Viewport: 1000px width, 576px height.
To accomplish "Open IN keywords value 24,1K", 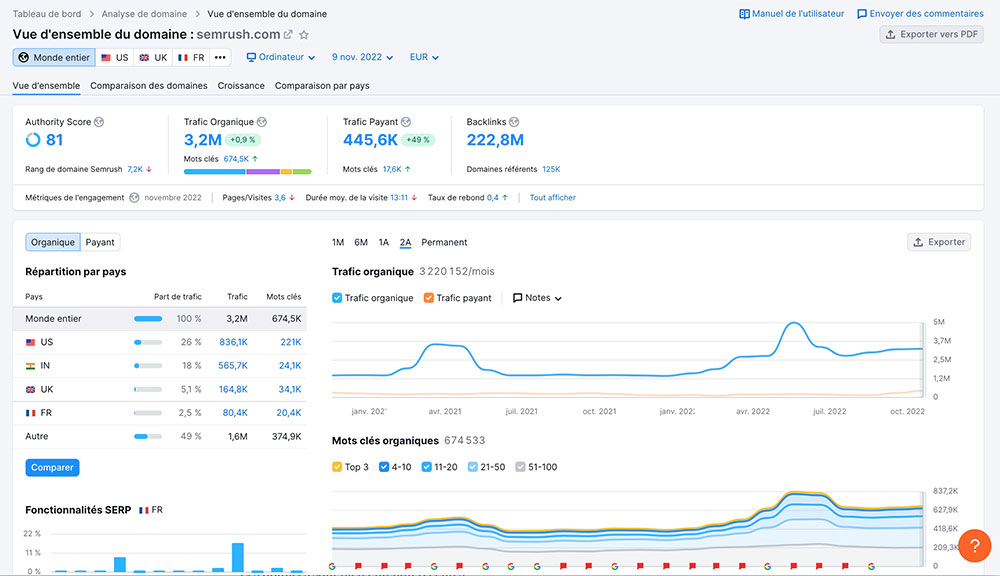I will [290, 366].
